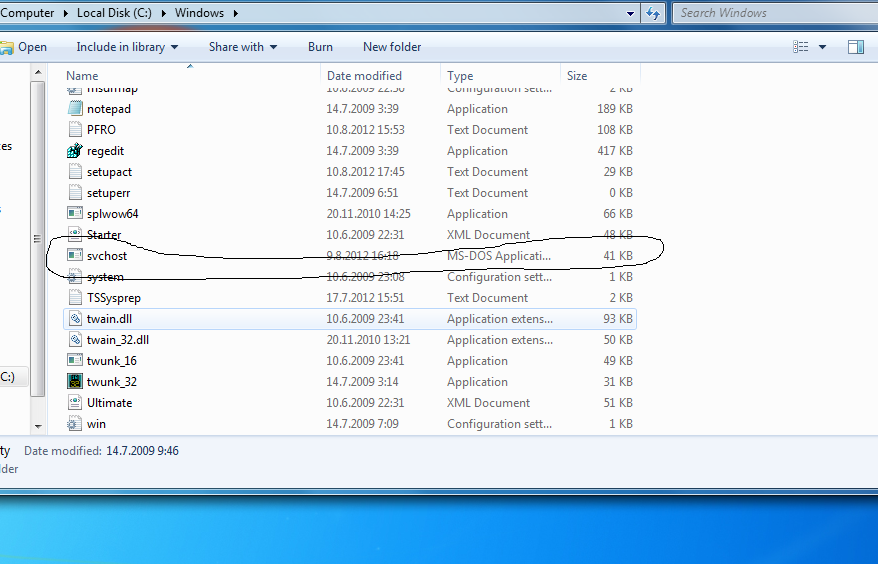
Task: Open the view options dropdown arrow
Action: [x=823, y=47]
